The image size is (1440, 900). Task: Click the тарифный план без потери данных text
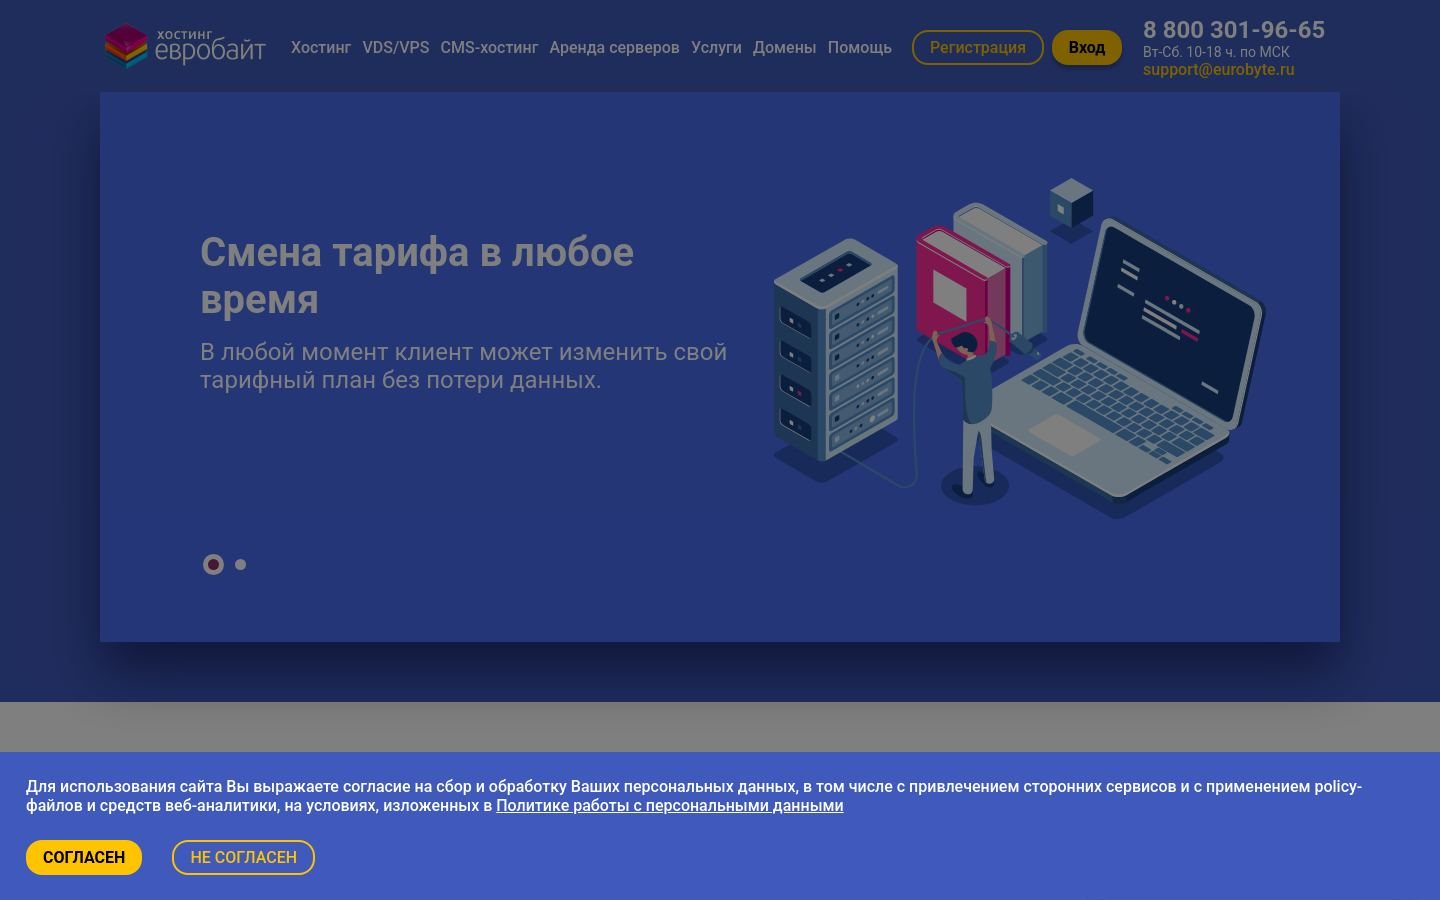(400, 380)
